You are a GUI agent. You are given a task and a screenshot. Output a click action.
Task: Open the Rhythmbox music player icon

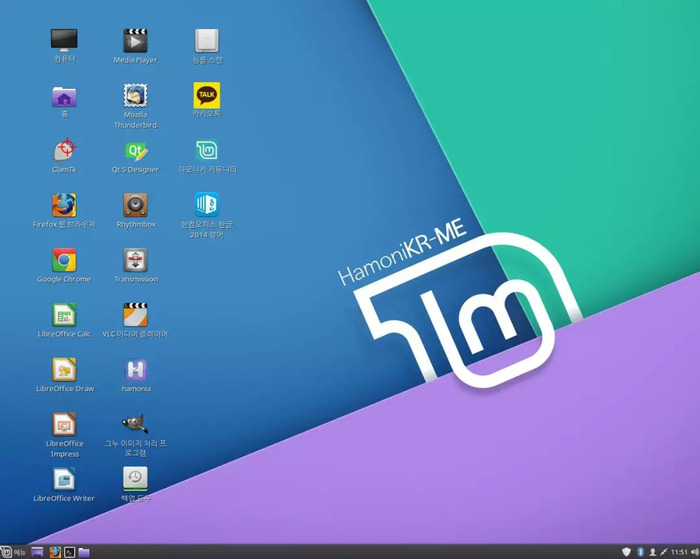pos(135,205)
